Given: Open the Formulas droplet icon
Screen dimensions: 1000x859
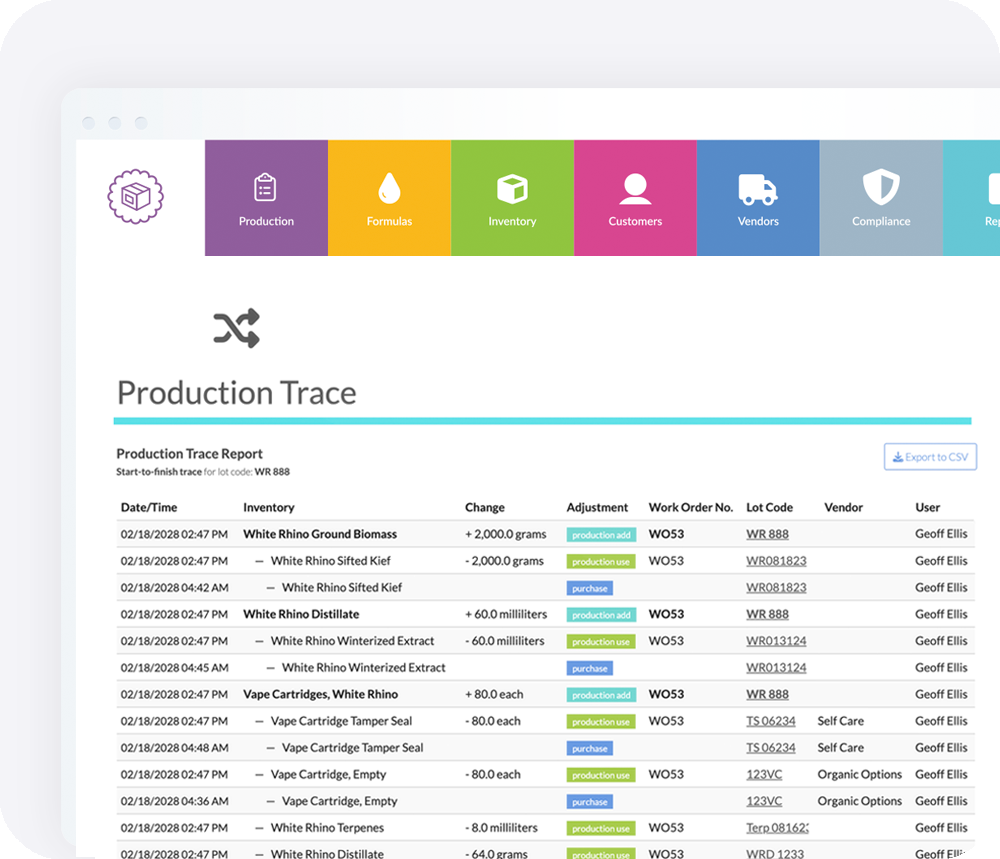Looking at the screenshot, I should (x=389, y=187).
